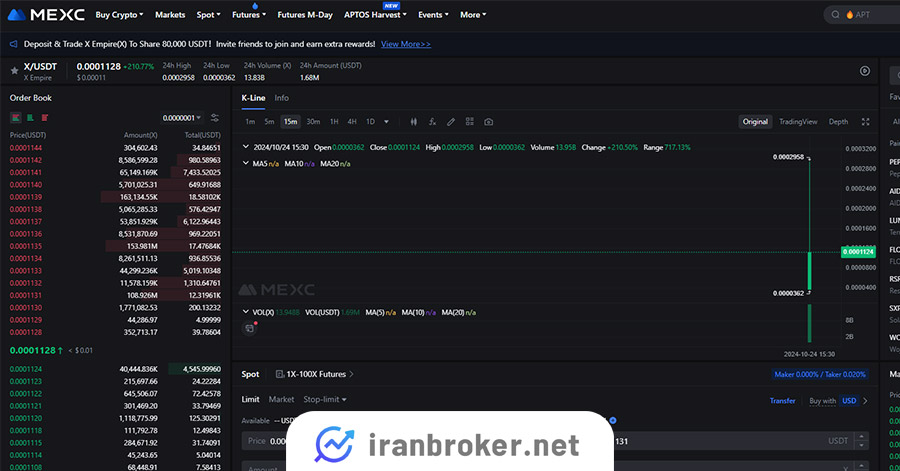Open the Spot trading tab

coord(250,374)
